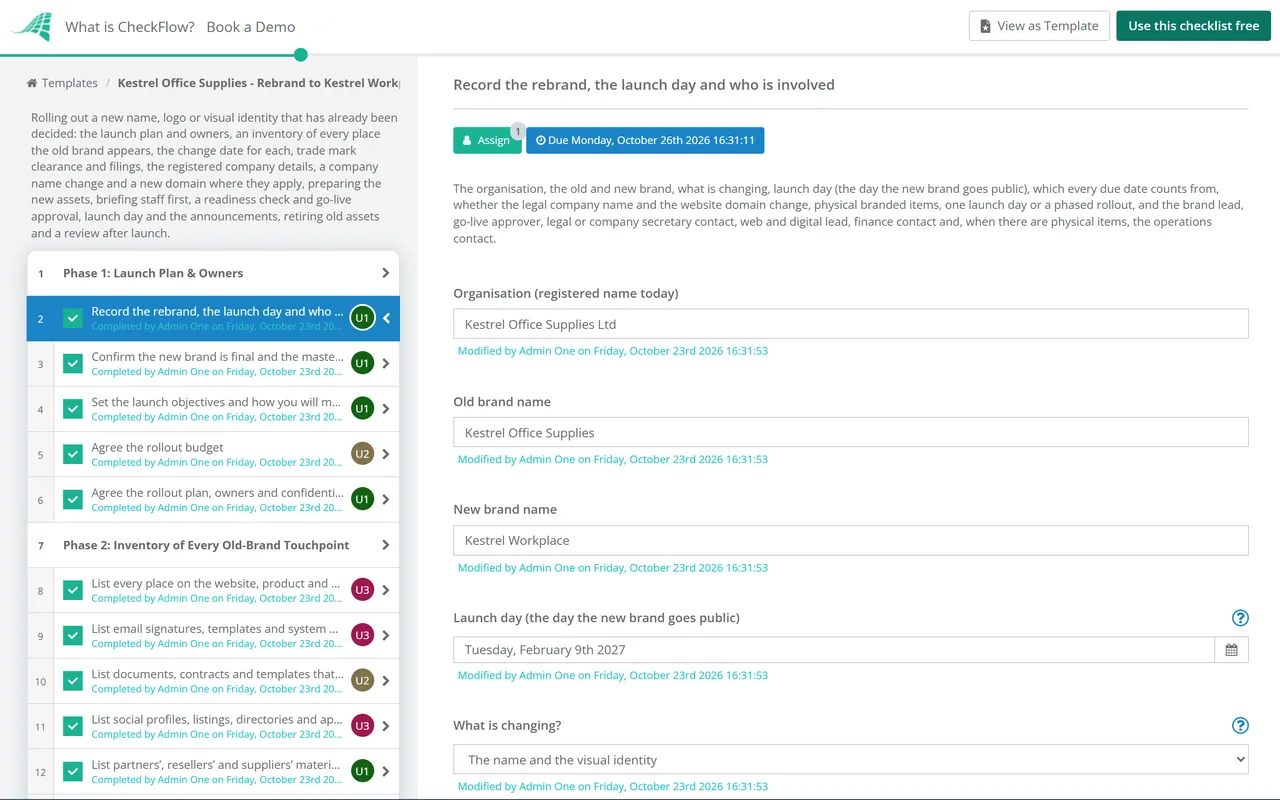Click U1 badge on 'Set the launch objectives'
This screenshot has width=1280, height=800.
click(362, 409)
